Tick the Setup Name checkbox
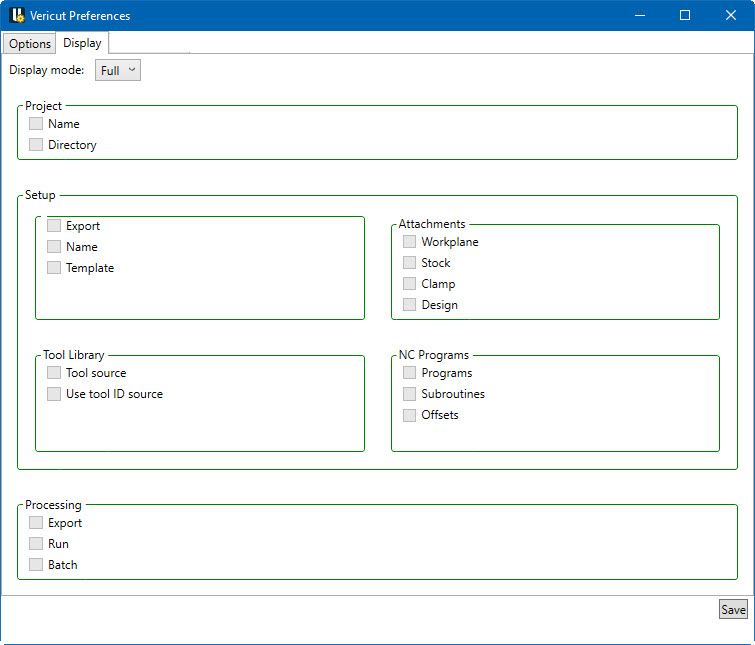The width and height of the screenshot is (755, 645). 54,246
